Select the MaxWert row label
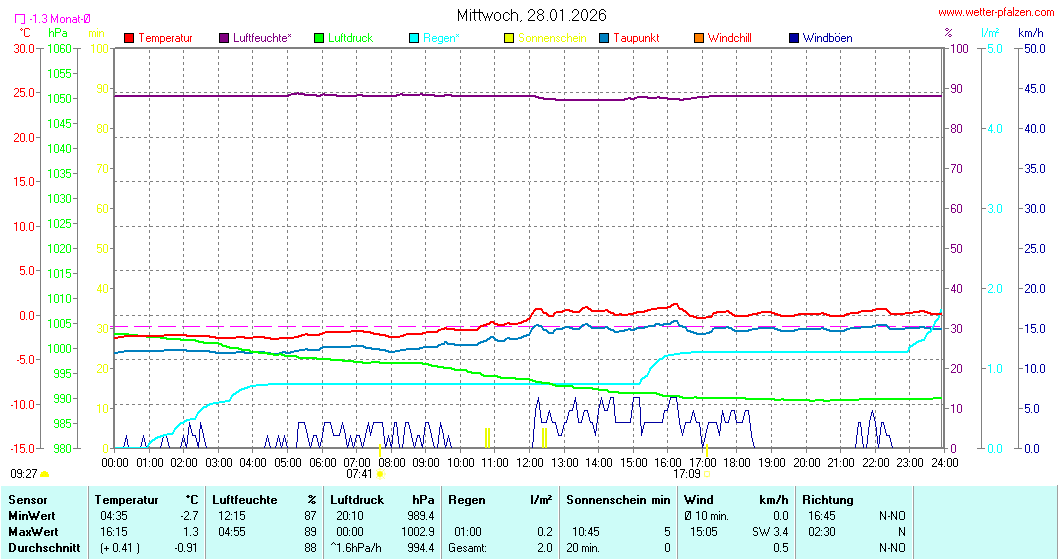 (32, 531)
